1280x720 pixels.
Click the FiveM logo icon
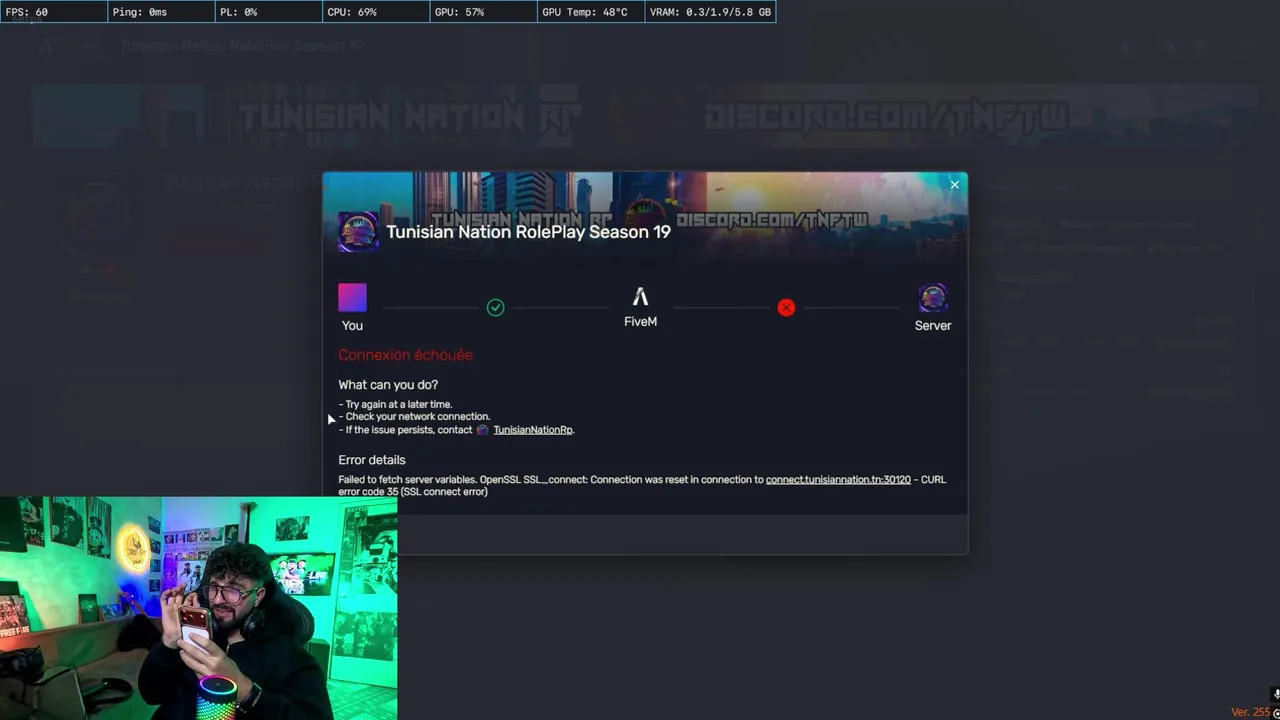tap(640, 297)
